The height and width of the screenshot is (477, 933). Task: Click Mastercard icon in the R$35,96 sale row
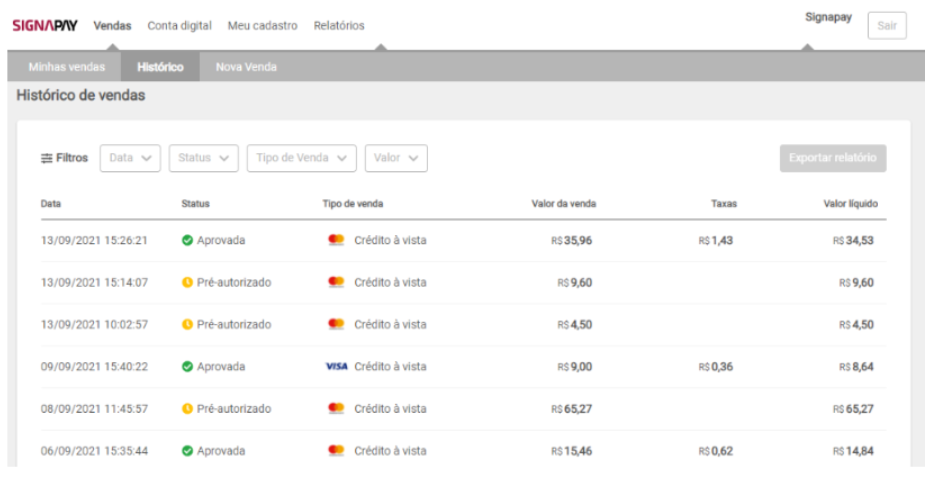click(x=337, y=241)
